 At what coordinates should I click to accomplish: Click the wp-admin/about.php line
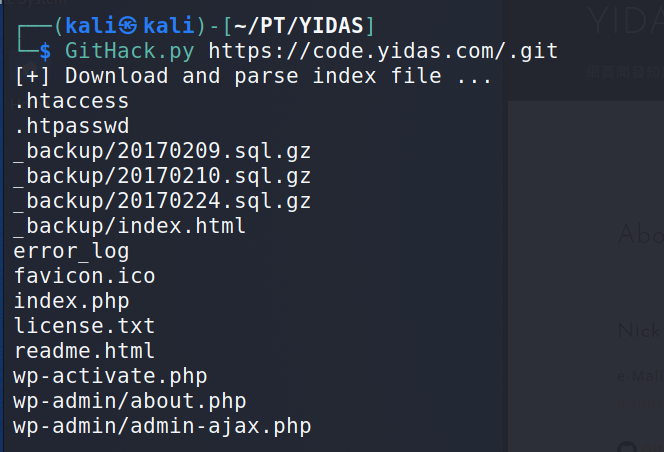(130, 402)
